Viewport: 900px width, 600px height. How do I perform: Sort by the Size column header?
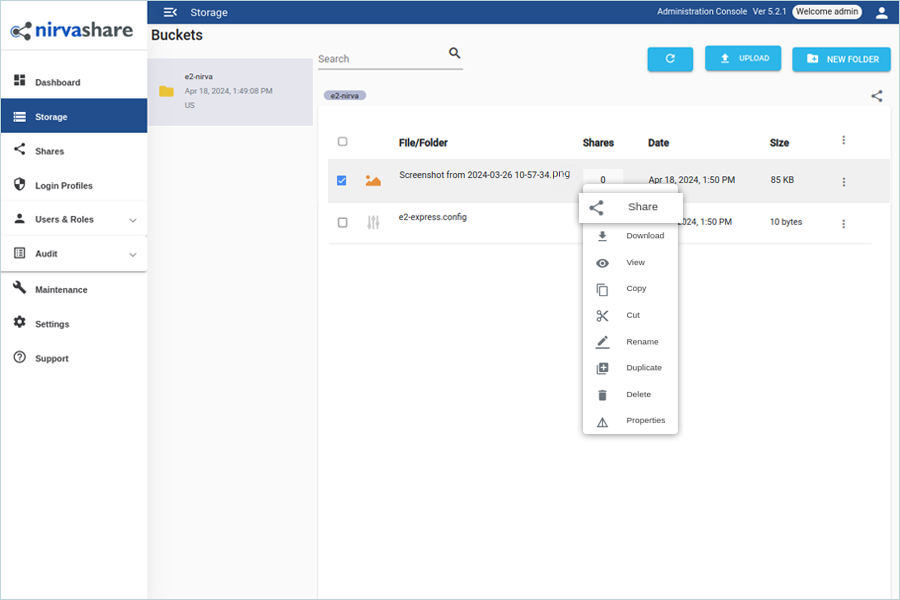click(x=779, y=142)
